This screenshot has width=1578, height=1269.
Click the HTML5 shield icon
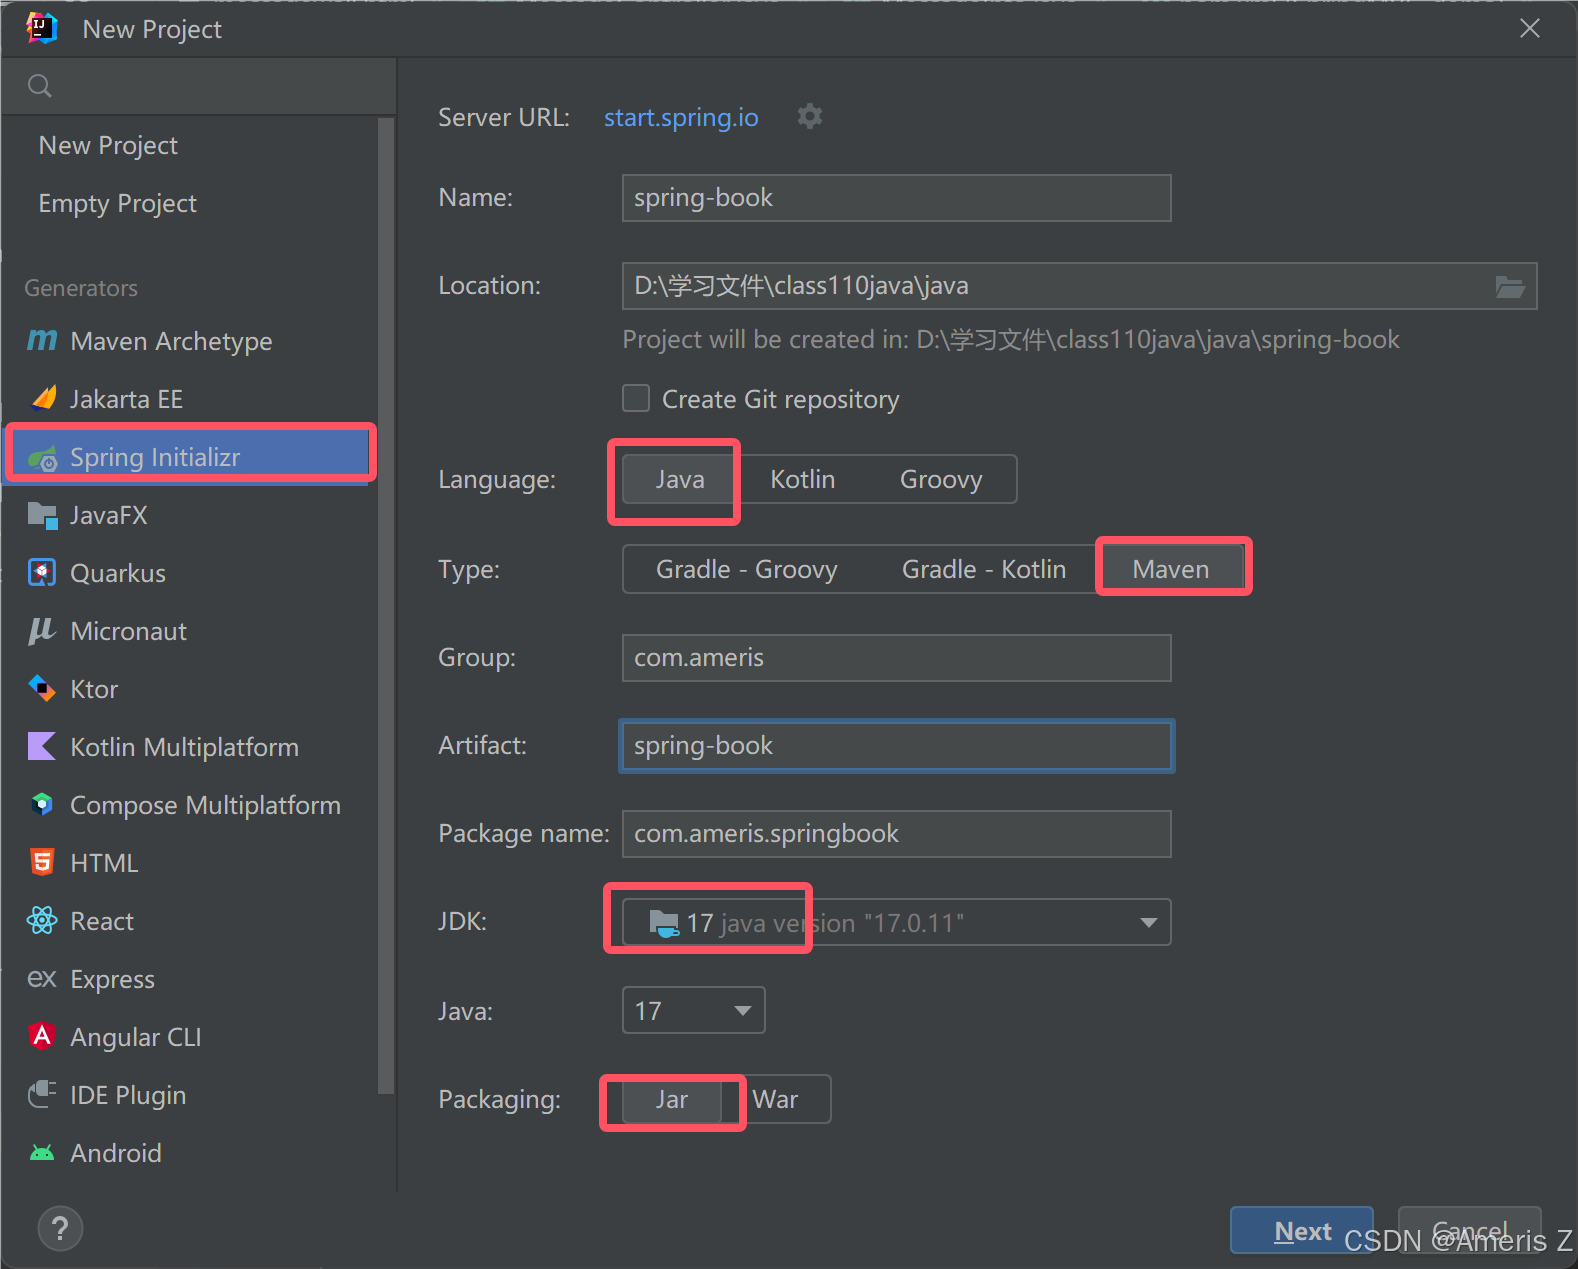coord(42,863)
